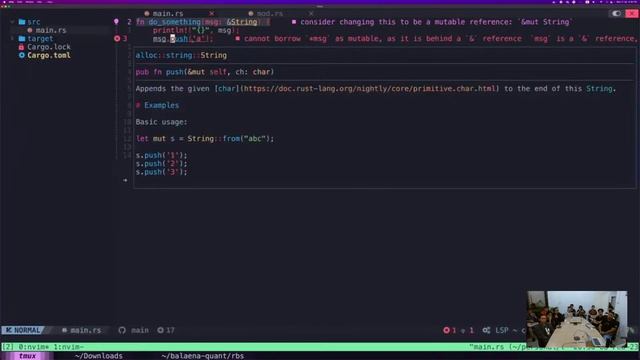Click the target folder icon
The width and height of the screenshot is (640, 360).
tap(22, 38)
